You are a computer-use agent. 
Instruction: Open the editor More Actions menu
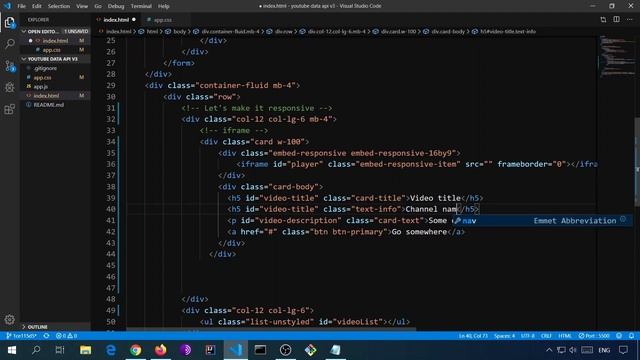point(629,20)
